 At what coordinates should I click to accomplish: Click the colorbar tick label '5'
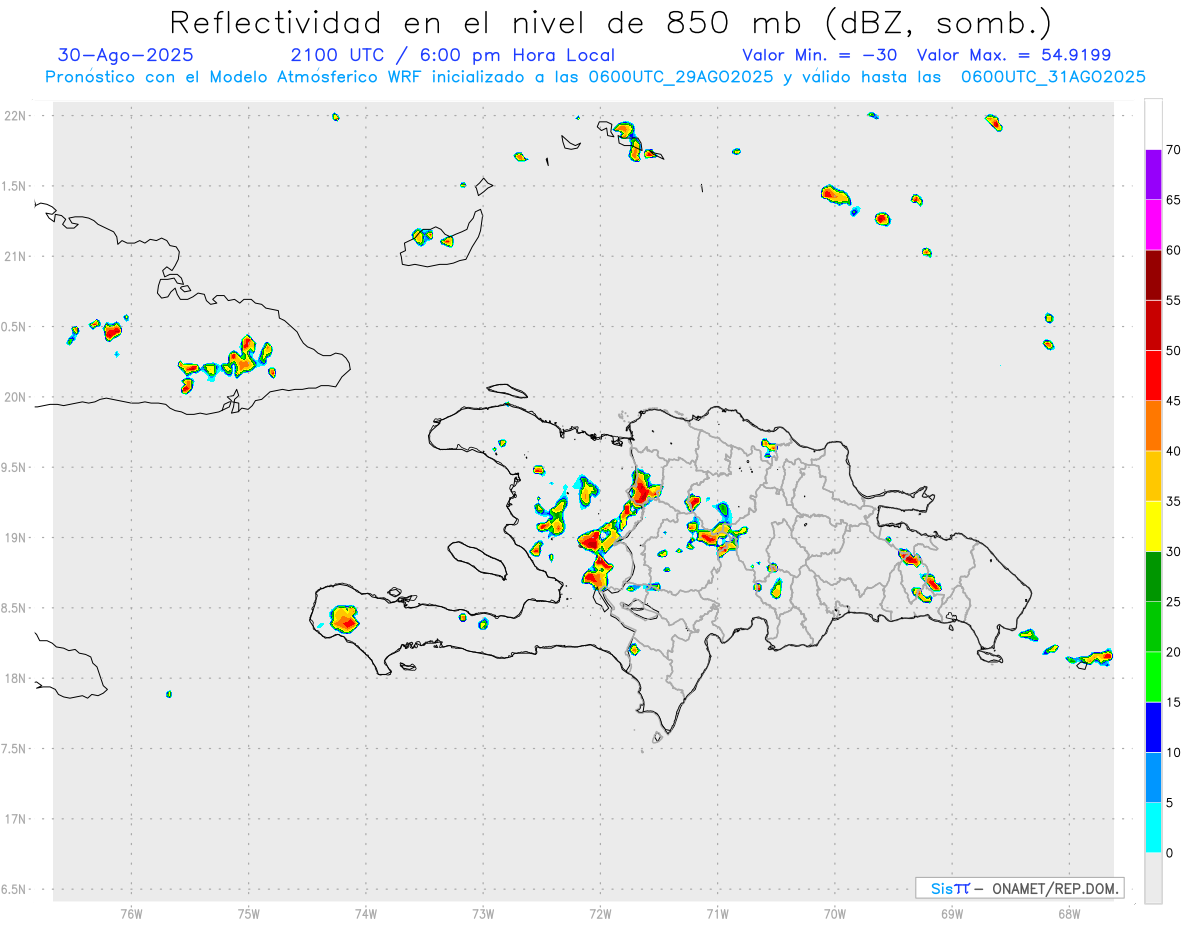pos(1169,803)
